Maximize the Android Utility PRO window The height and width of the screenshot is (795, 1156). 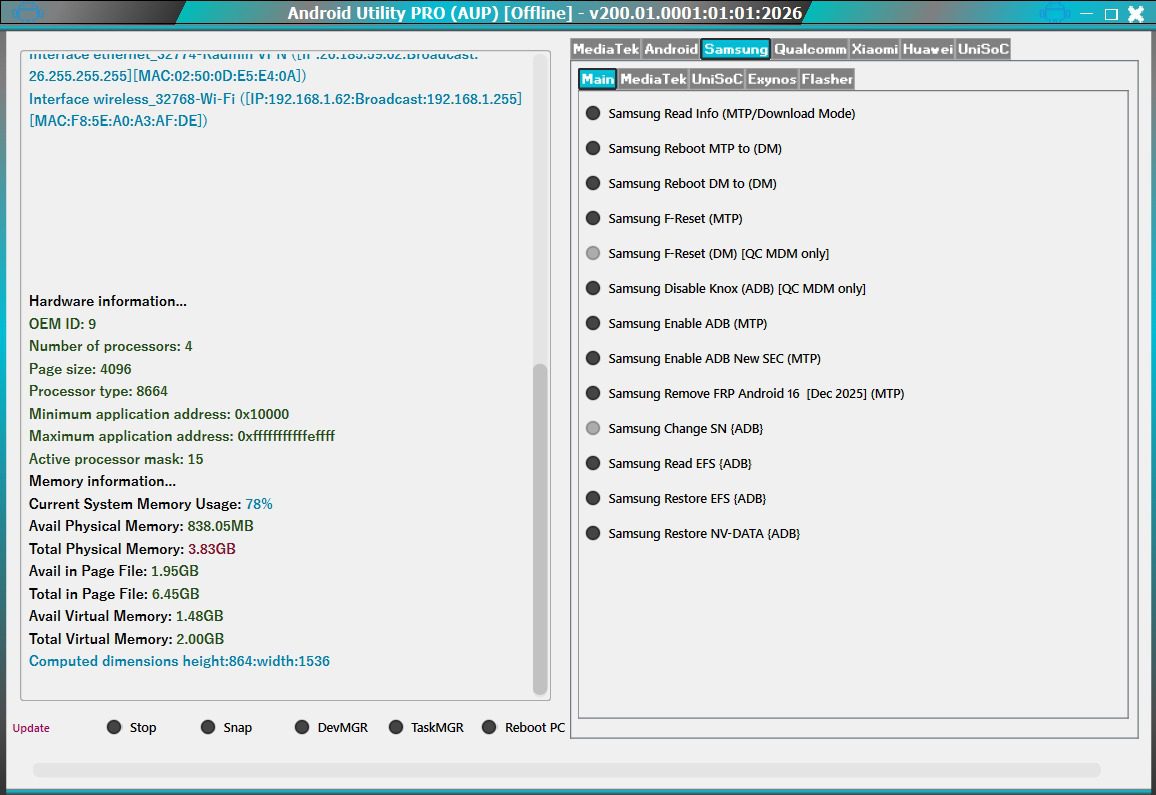pyautogui.click(x=1111, y=13)
